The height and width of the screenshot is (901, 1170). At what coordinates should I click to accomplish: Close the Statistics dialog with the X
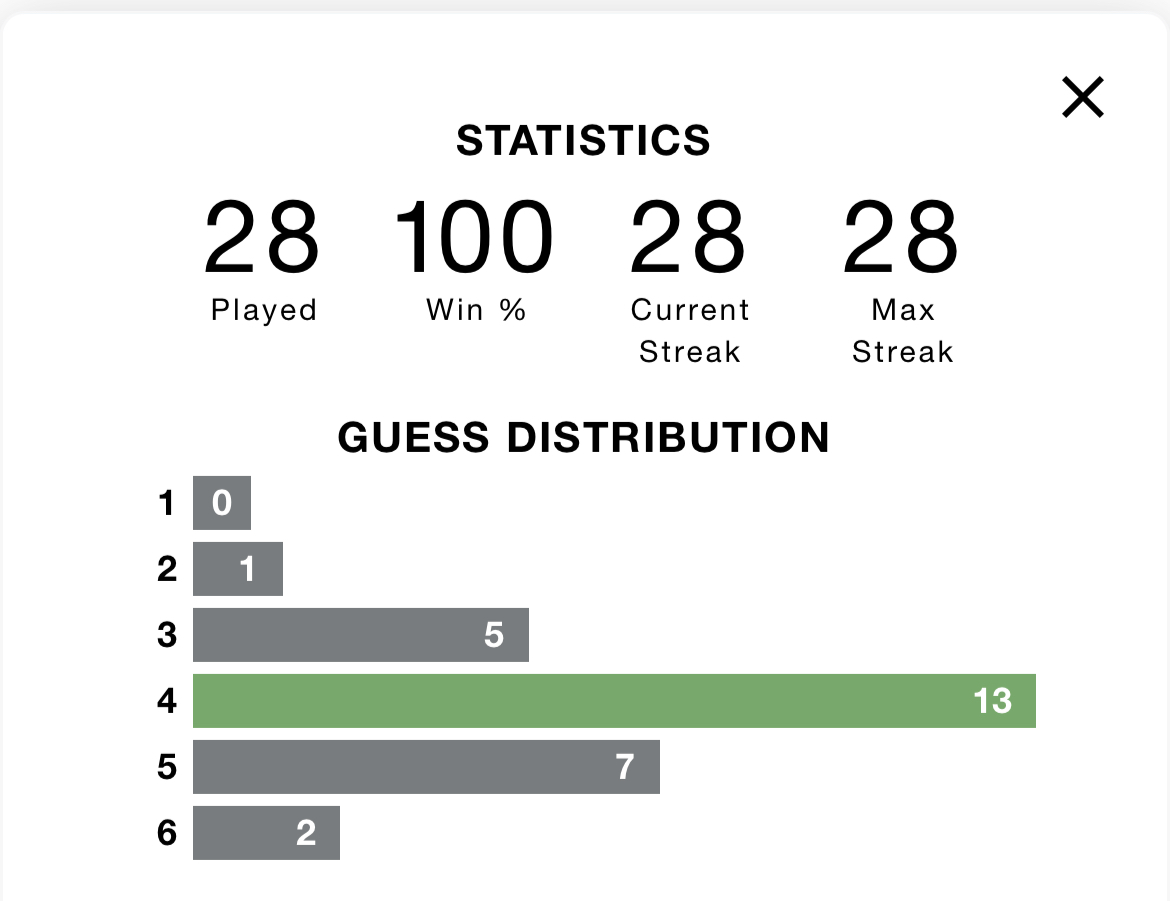[1083, 97]
